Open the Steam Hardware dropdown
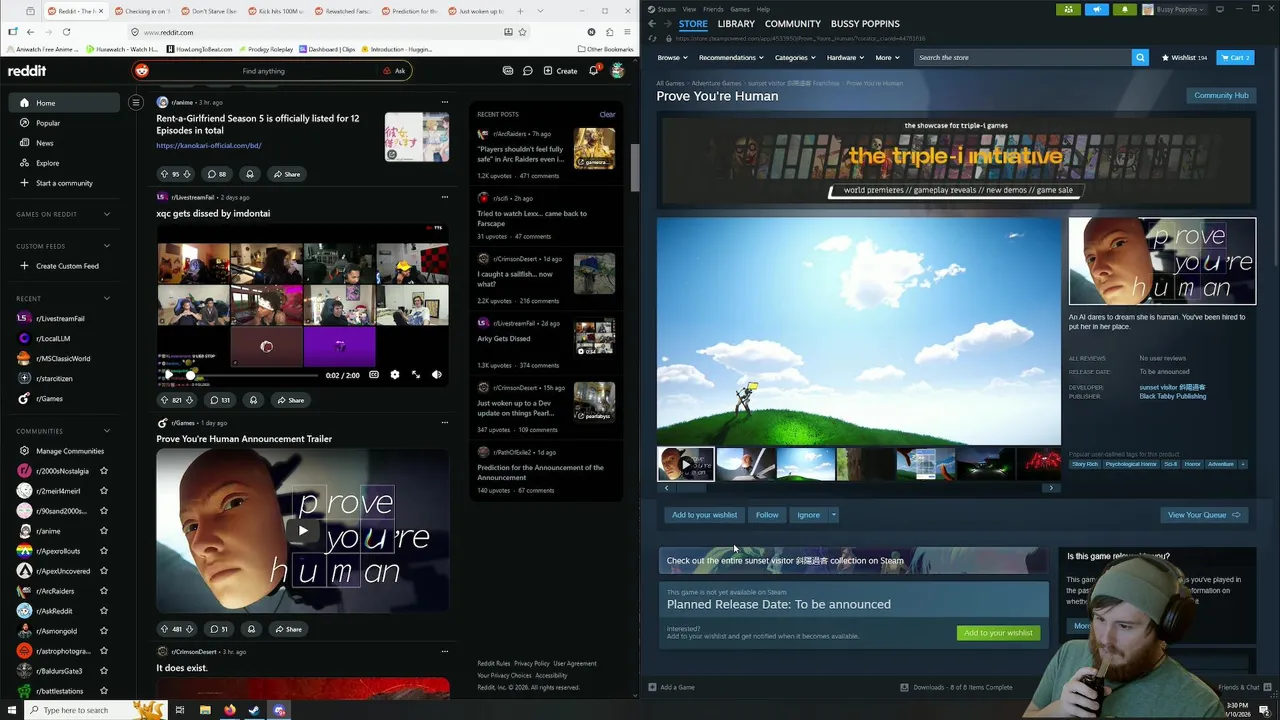1280x720 pixels. (845, 57)
